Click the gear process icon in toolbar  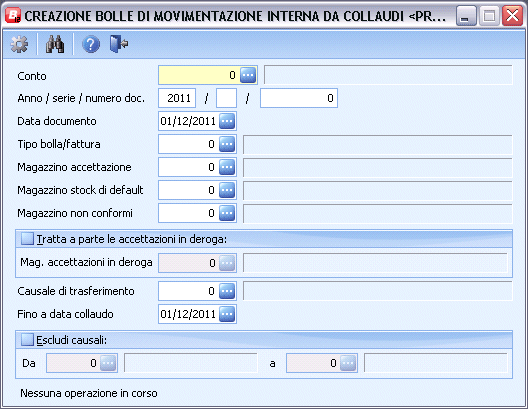pos(19,44)
